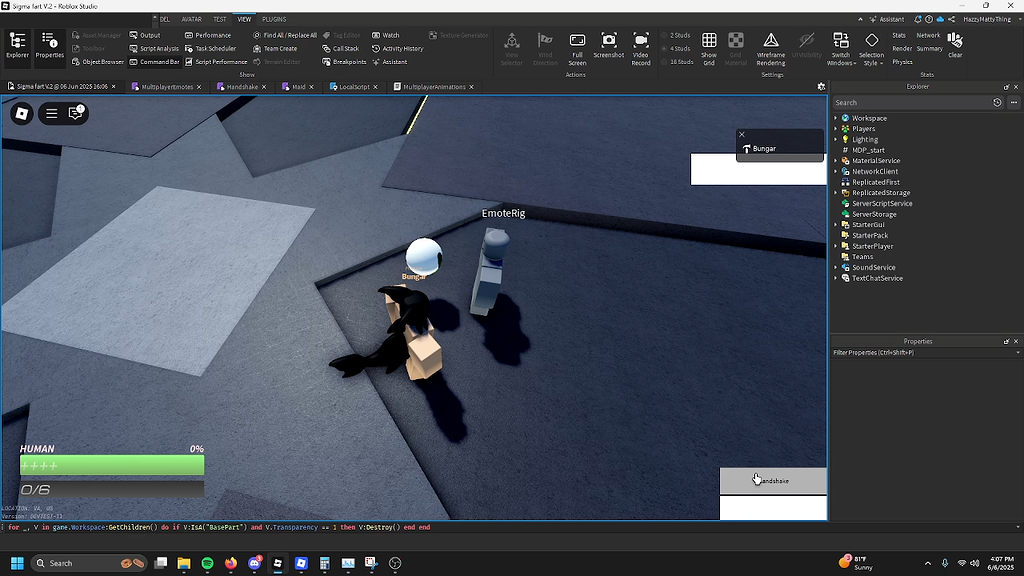The image size is (1024, 576).
Task: Switch to the TEST ribbon tab
Action: (219, 19)
